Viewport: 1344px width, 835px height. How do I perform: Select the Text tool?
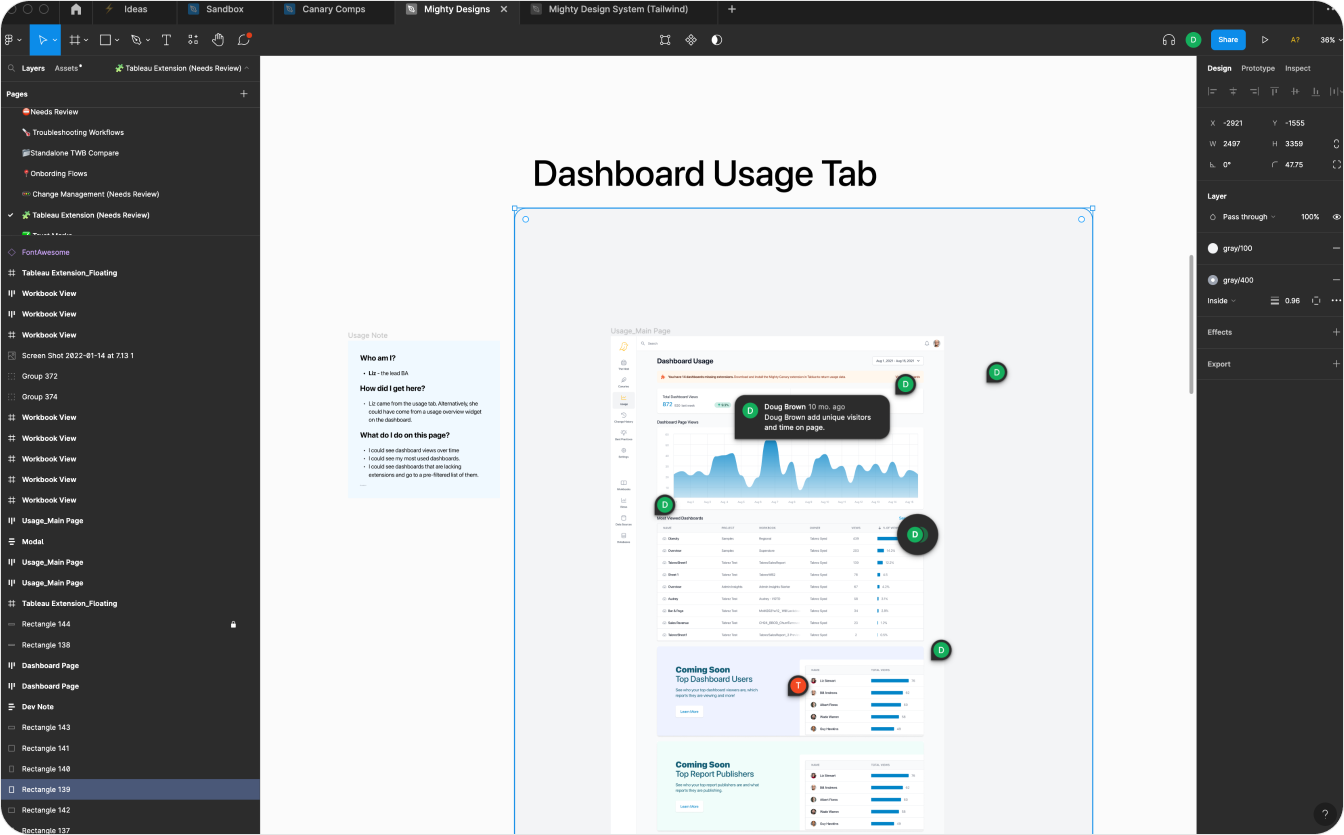(x=166, y=40)
